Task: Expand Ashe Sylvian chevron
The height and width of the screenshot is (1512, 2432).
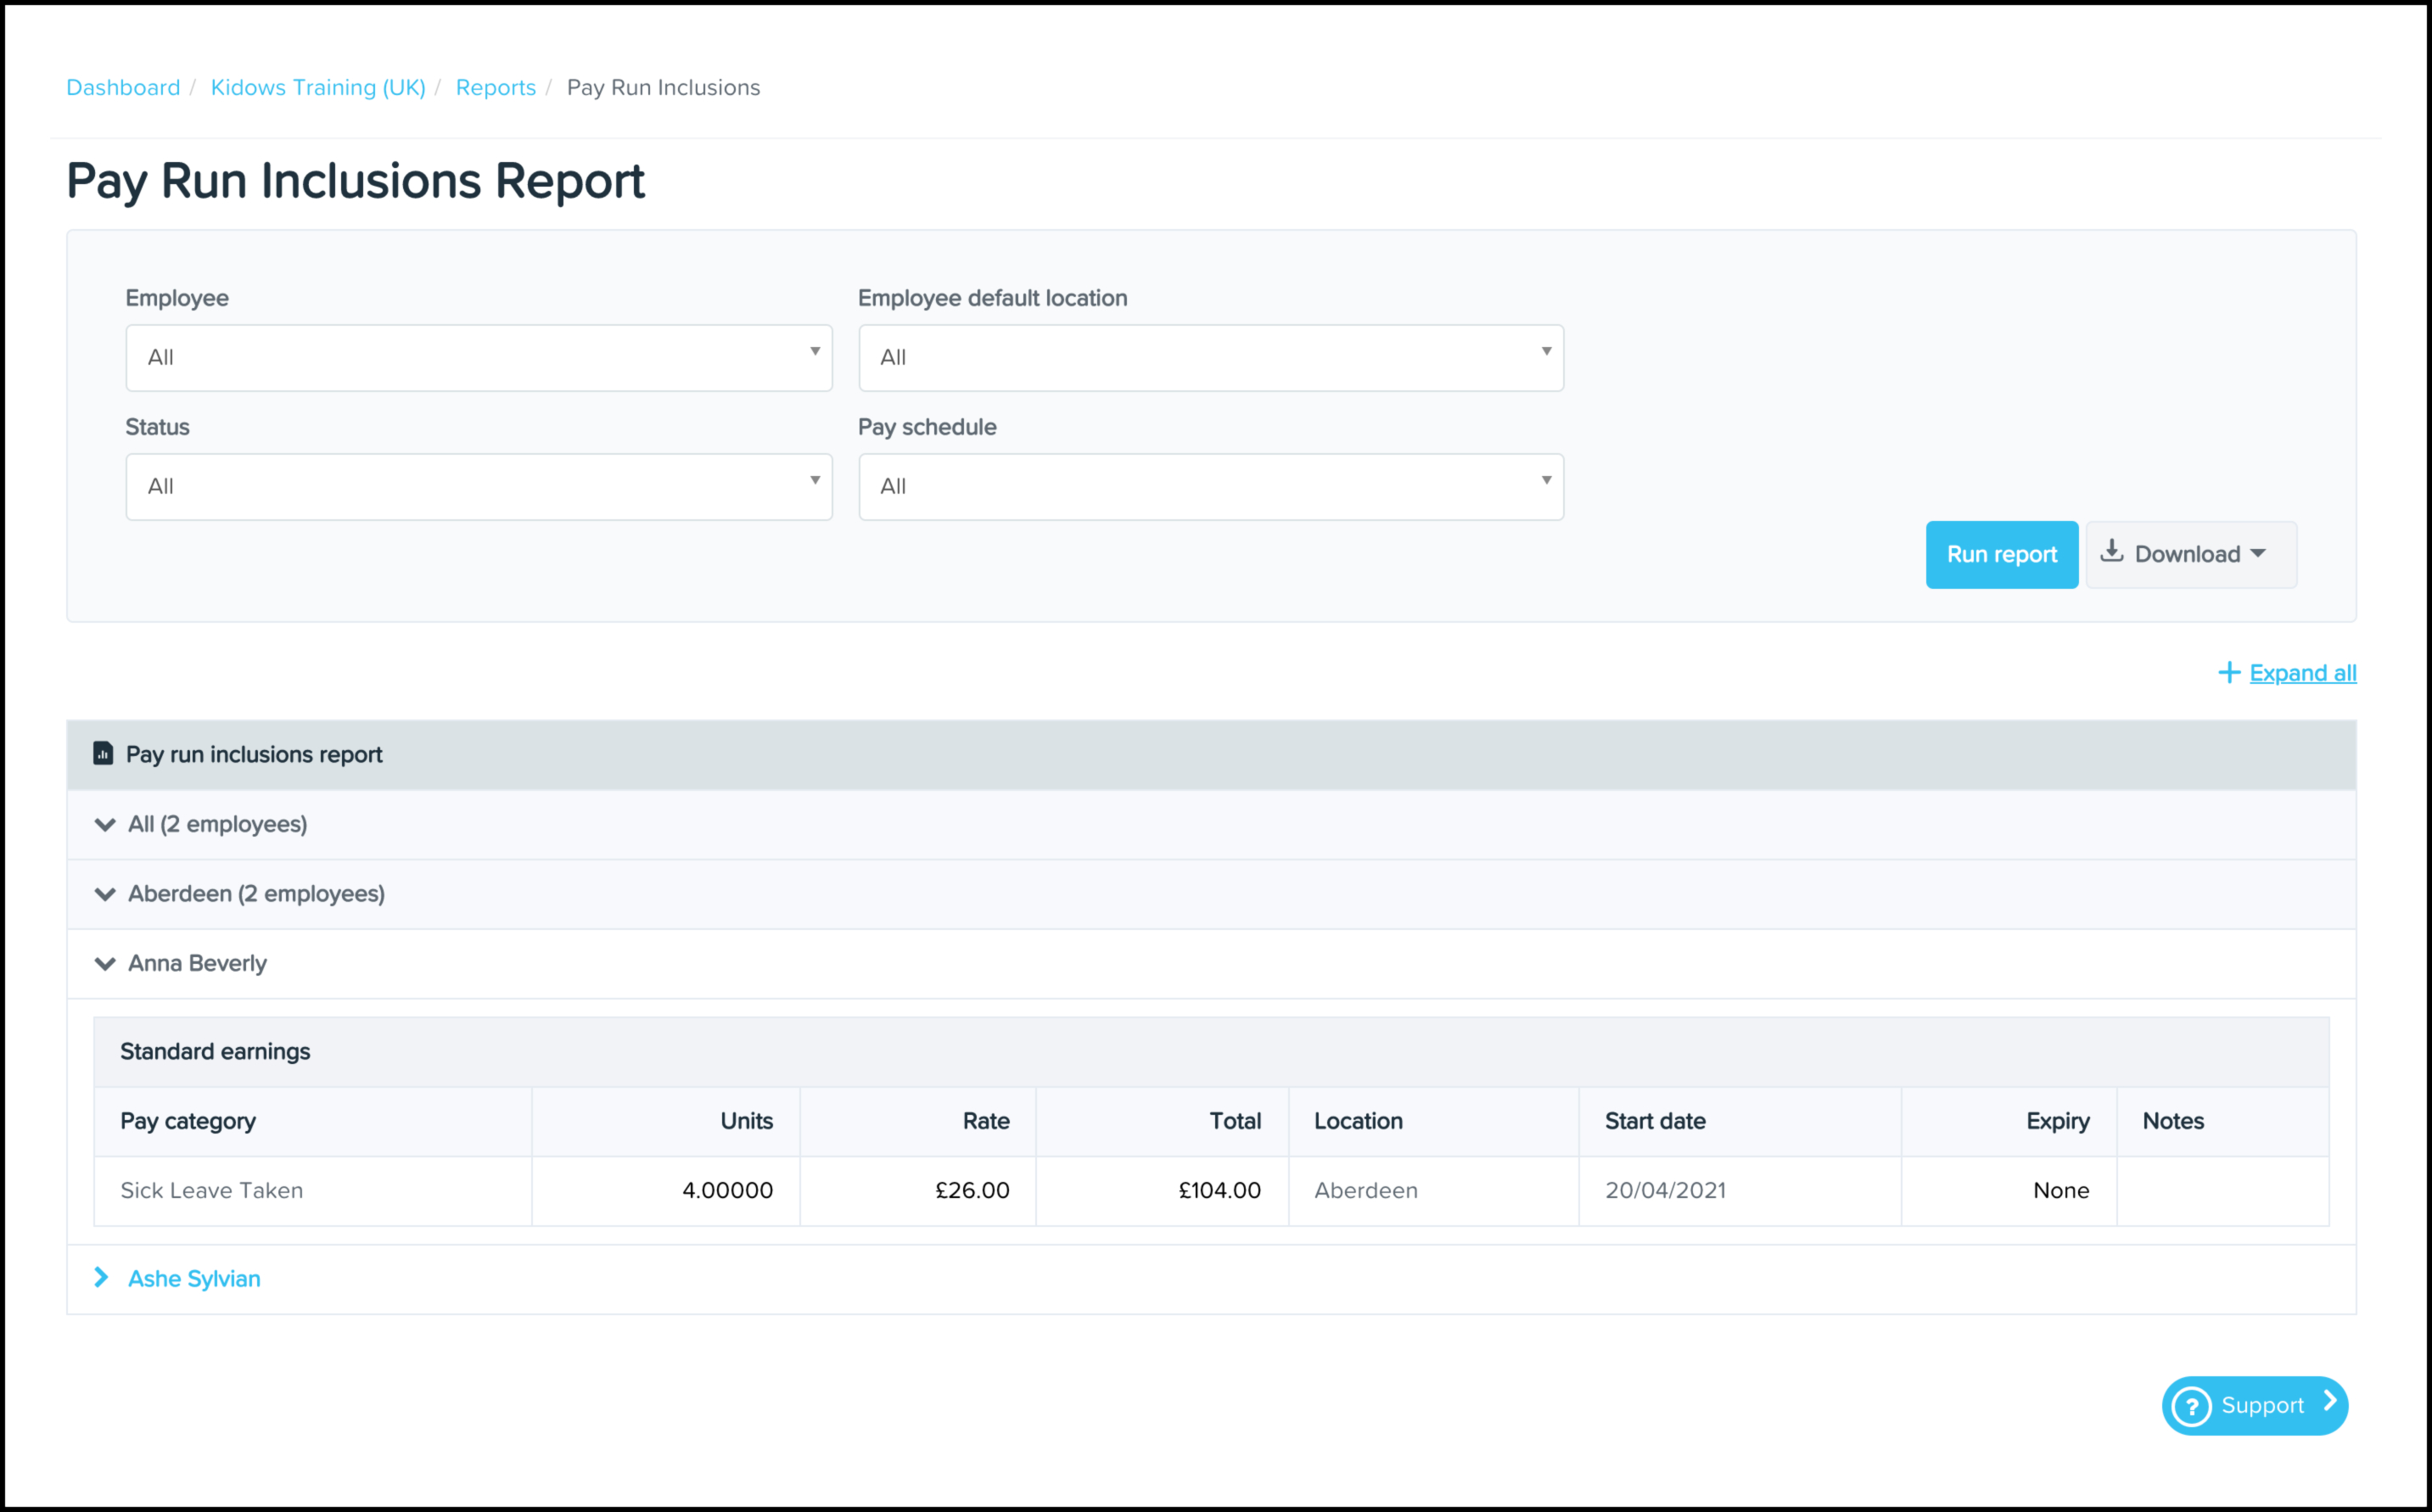Action: 101,1277
